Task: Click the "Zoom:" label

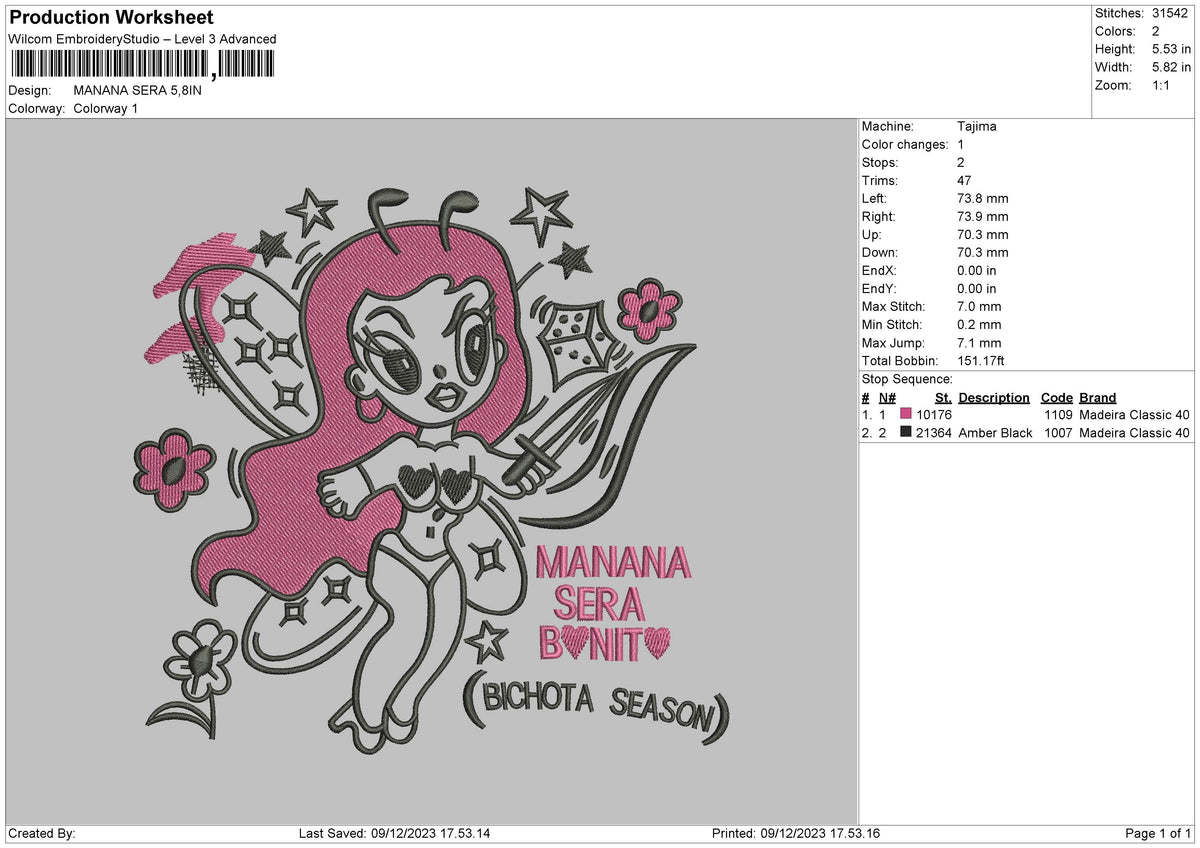Action: pos(1113,85)
